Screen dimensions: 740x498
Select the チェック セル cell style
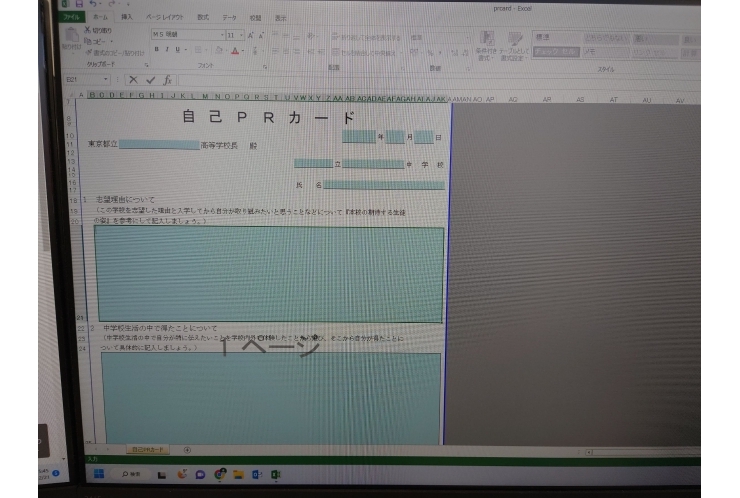coord(556,51)
